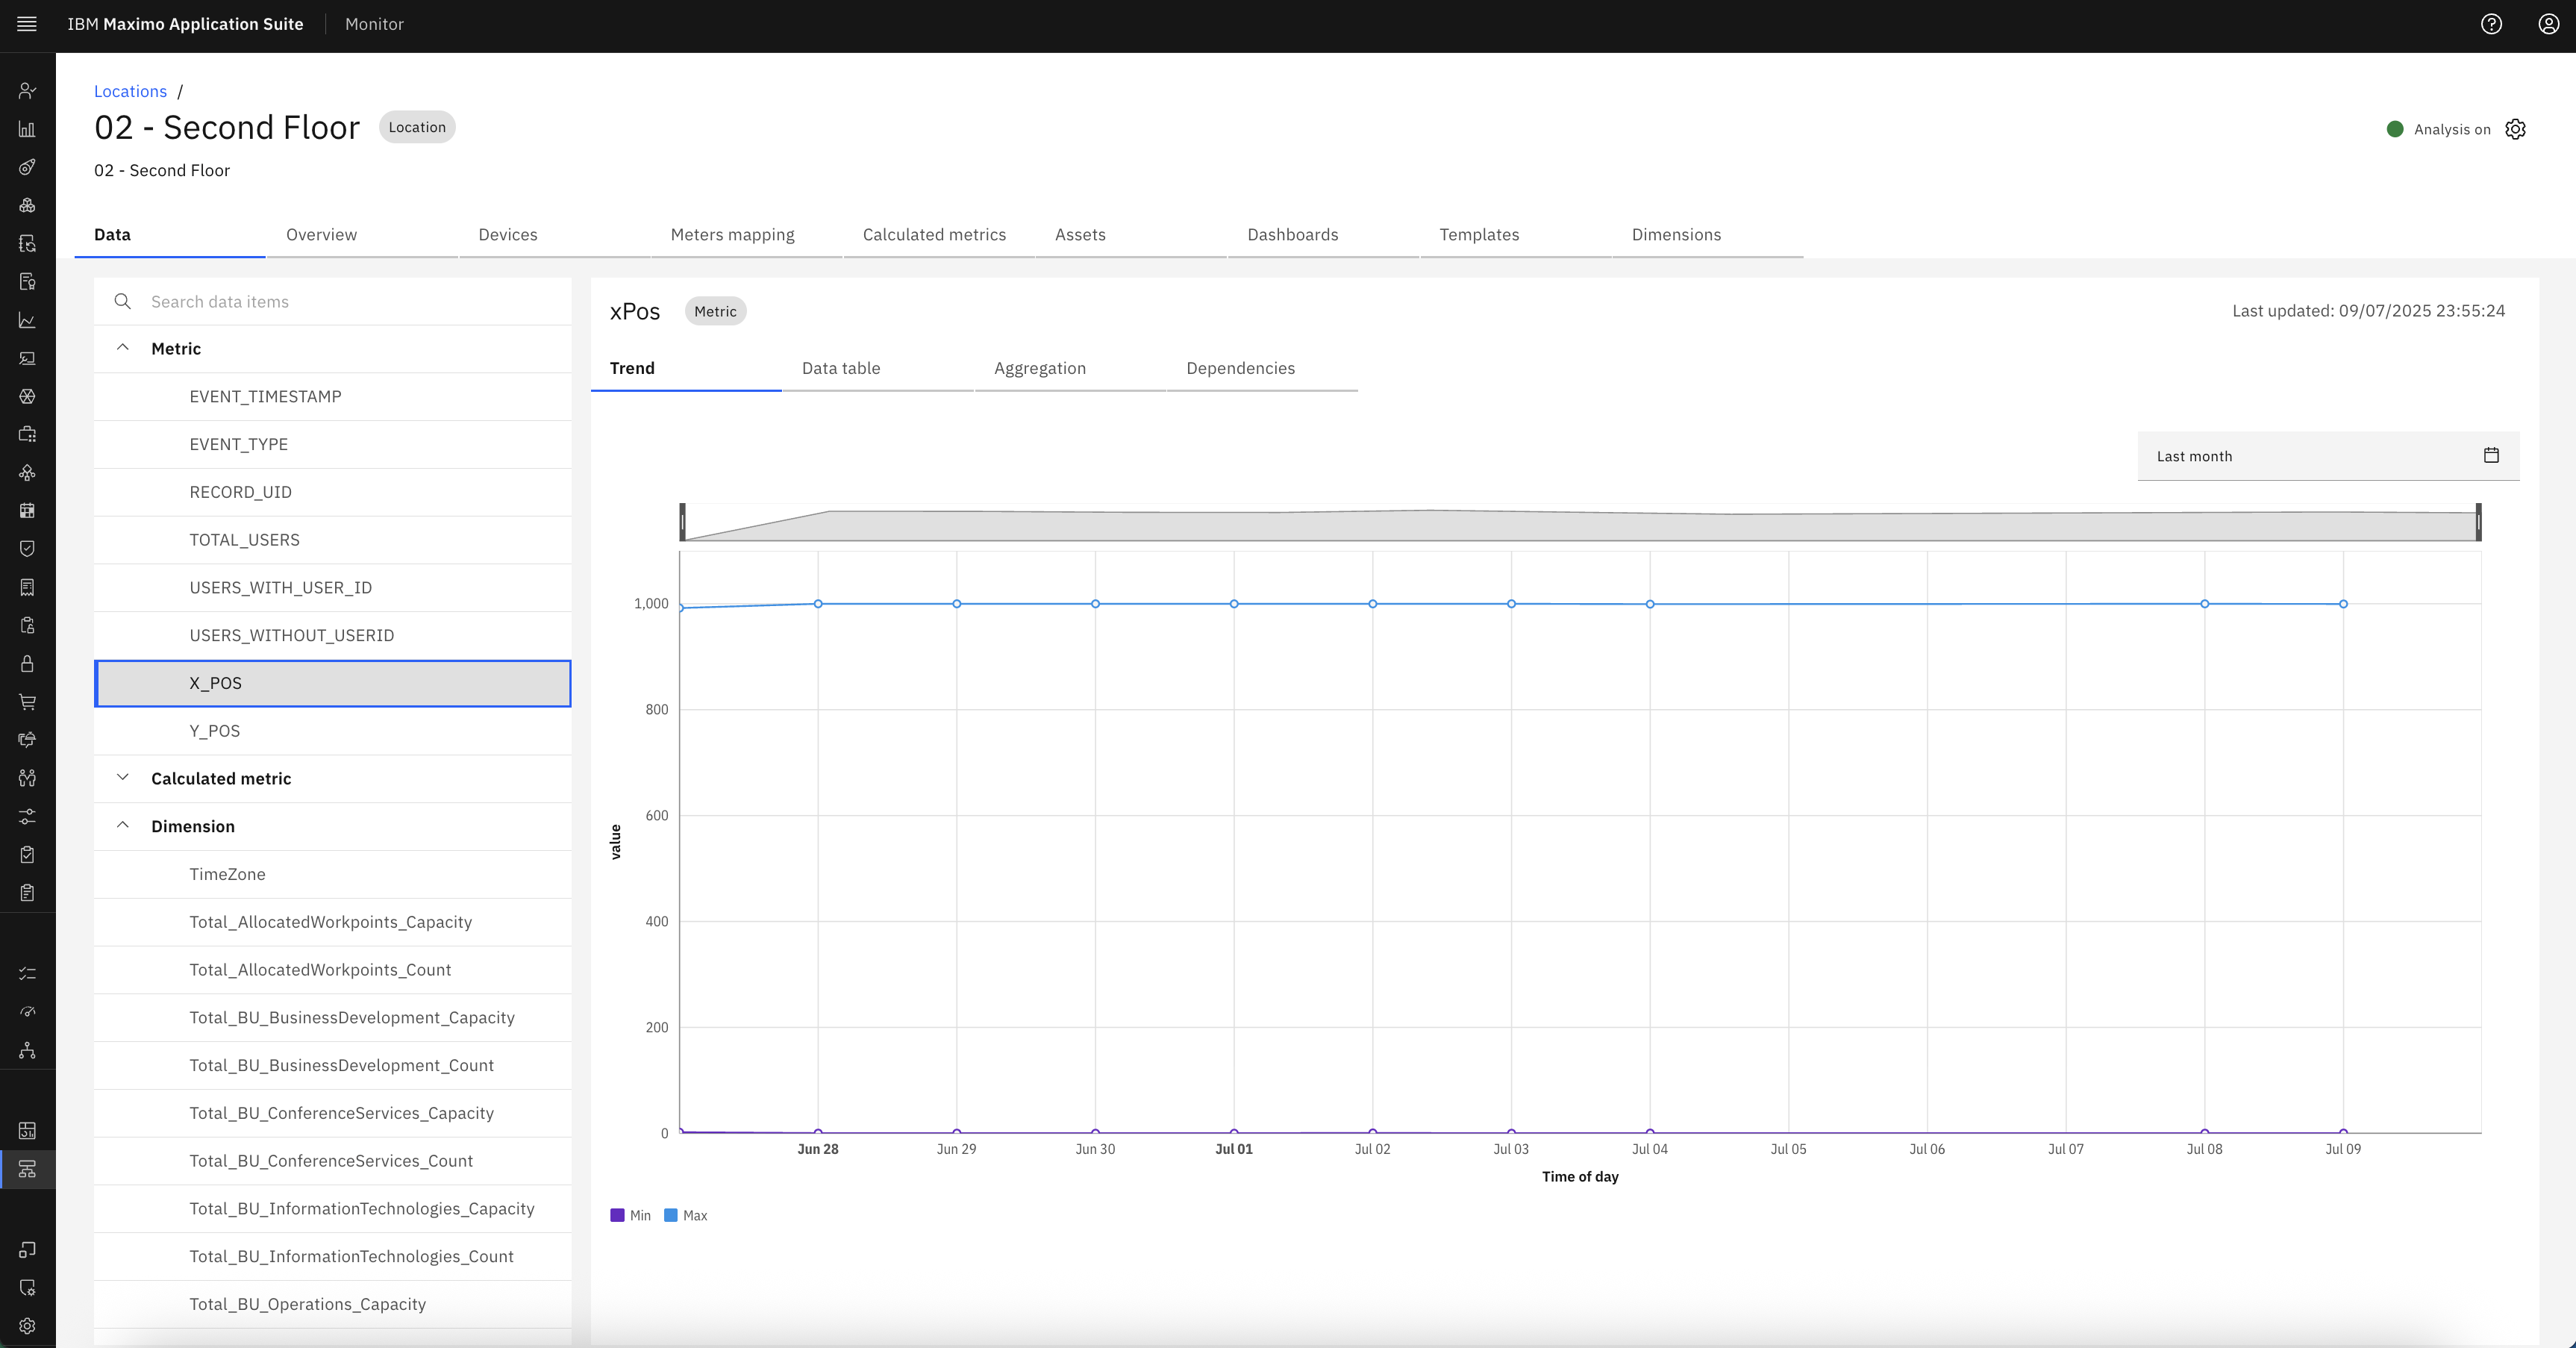Click the left handle of the chart zoom slider
The width and height of the screenshot is (2576, 1348).
[x=683, y=522]
